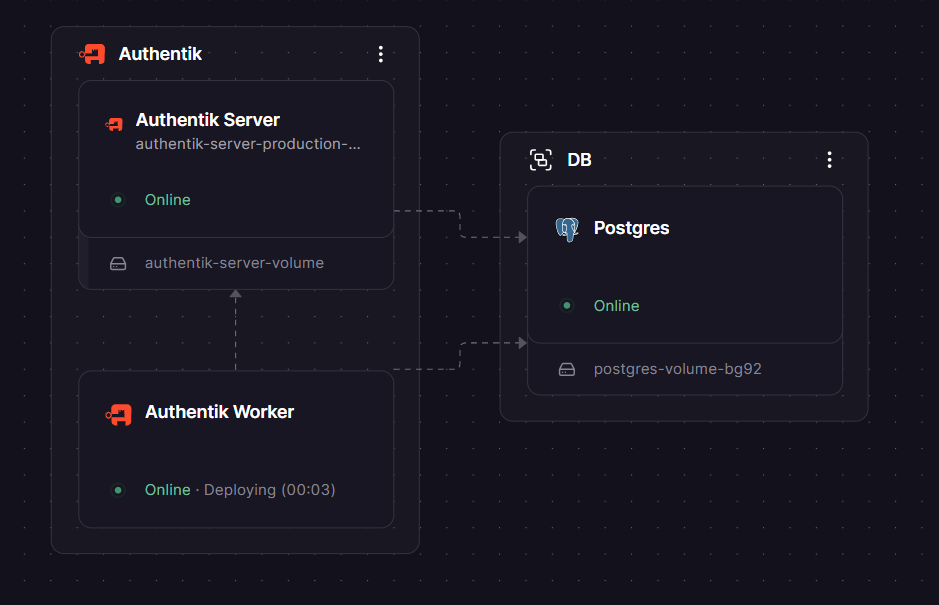Select the Authentik group title
This screenshot has height=605, width=939.
(x=160, y=54)
